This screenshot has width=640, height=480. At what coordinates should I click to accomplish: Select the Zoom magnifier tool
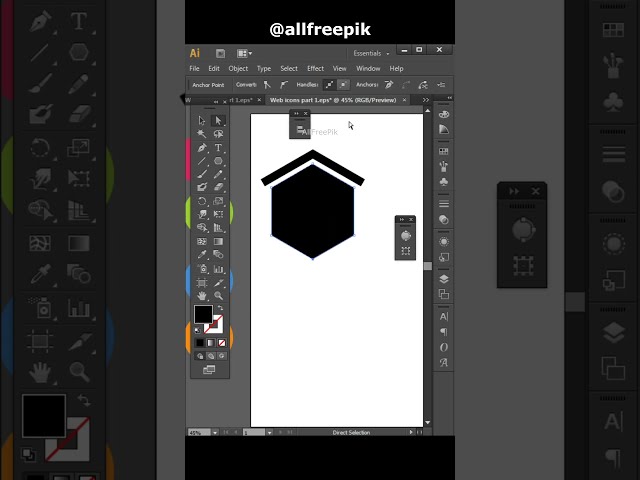(218, 296)
